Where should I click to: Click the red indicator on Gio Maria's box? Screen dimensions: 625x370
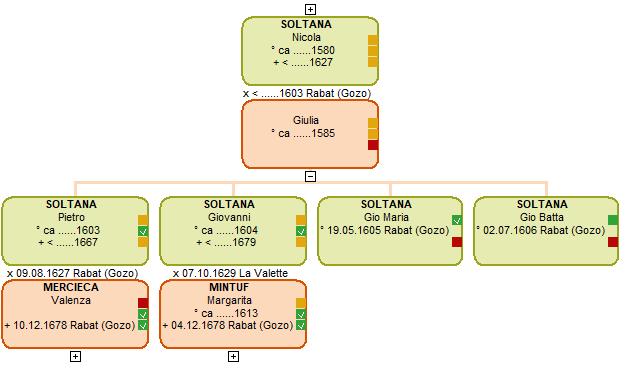point(457,242)
